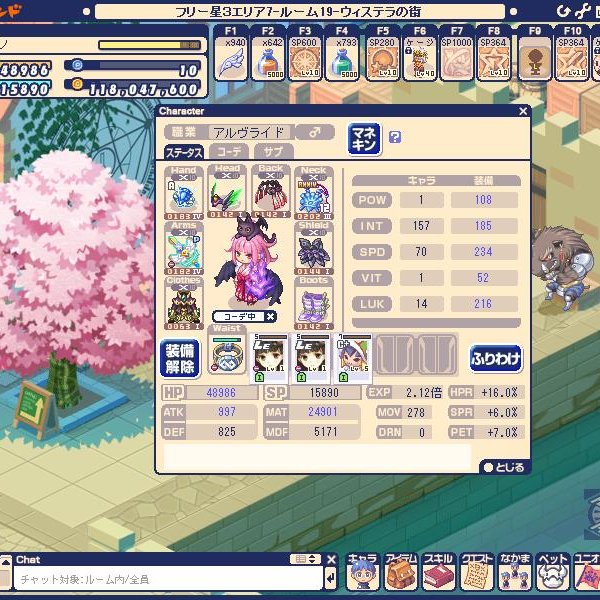Click the EXP 2.12倍 value

pyautogui.click(x=424, y=393)
